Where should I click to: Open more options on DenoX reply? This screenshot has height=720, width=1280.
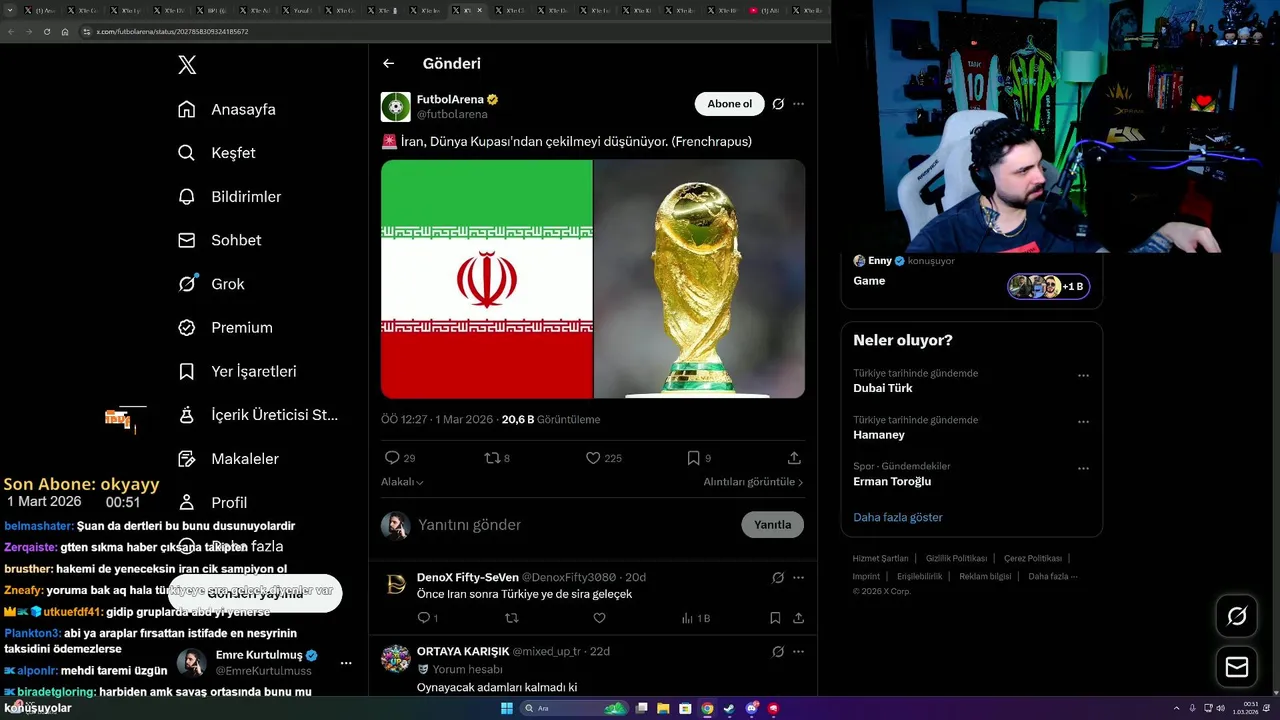pos(798,577)
